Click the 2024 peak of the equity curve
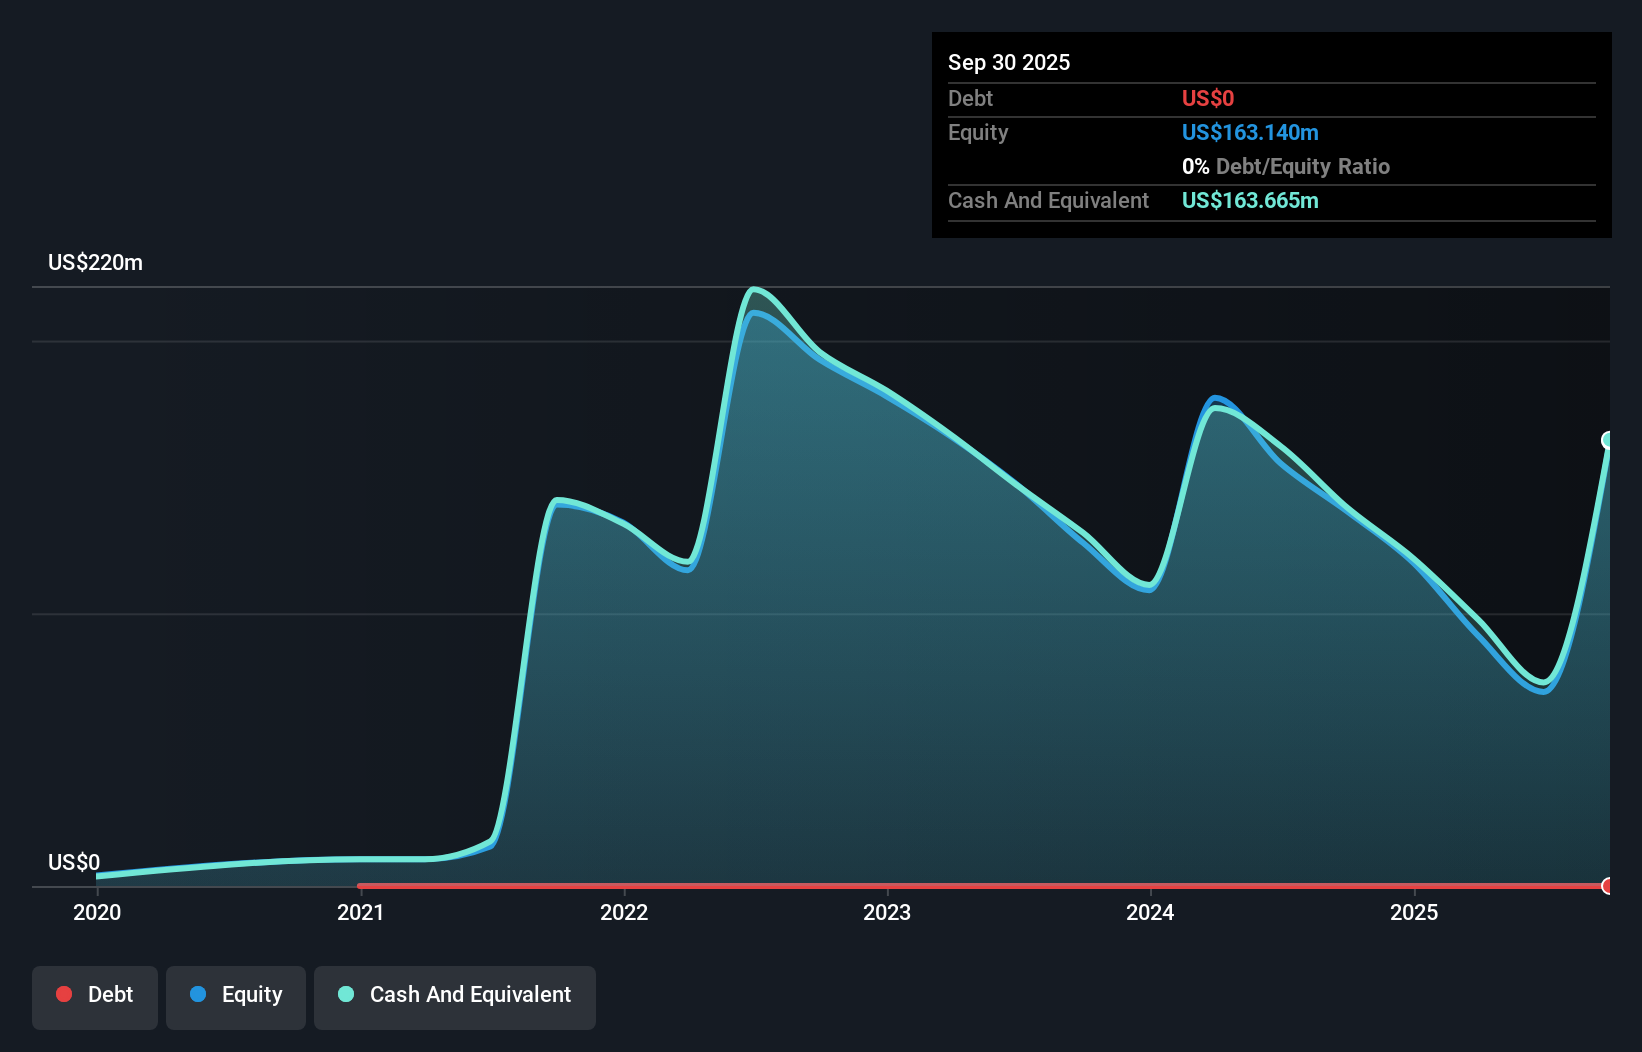The width and height of the screenshot is (1642, 1052). tap(1216, 398)
